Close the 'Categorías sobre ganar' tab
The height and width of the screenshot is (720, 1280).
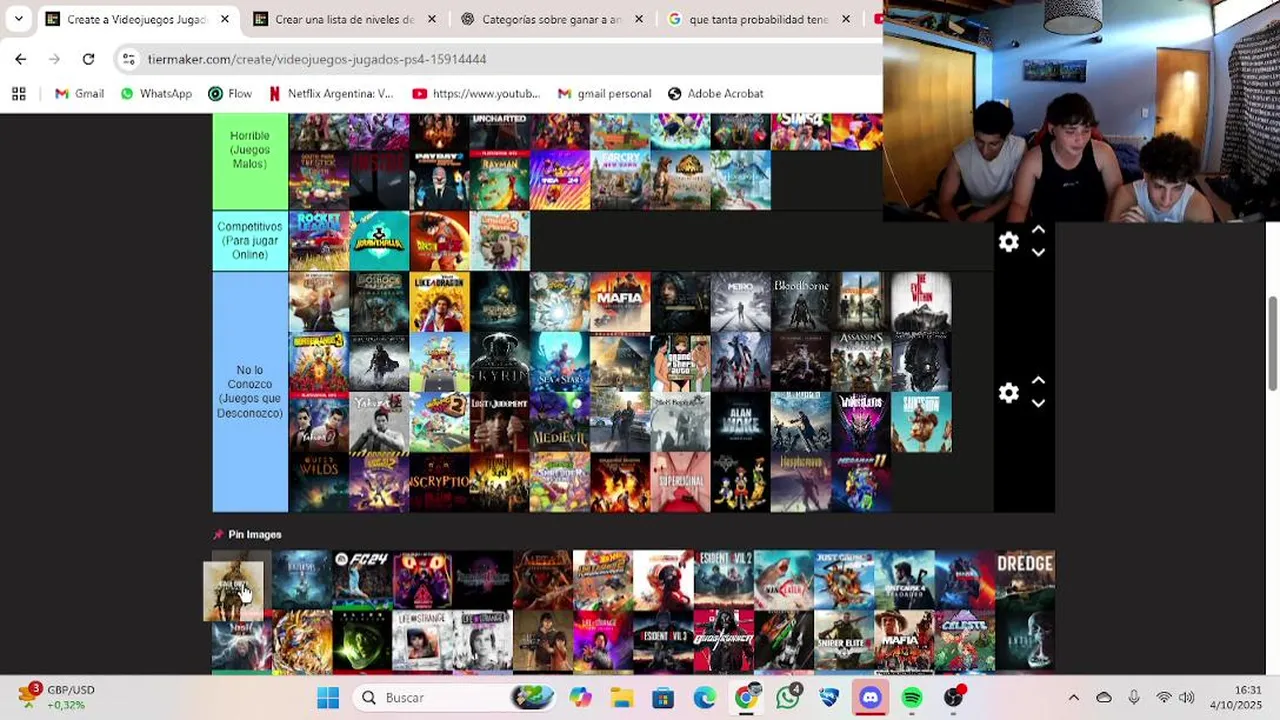point(639,19)
